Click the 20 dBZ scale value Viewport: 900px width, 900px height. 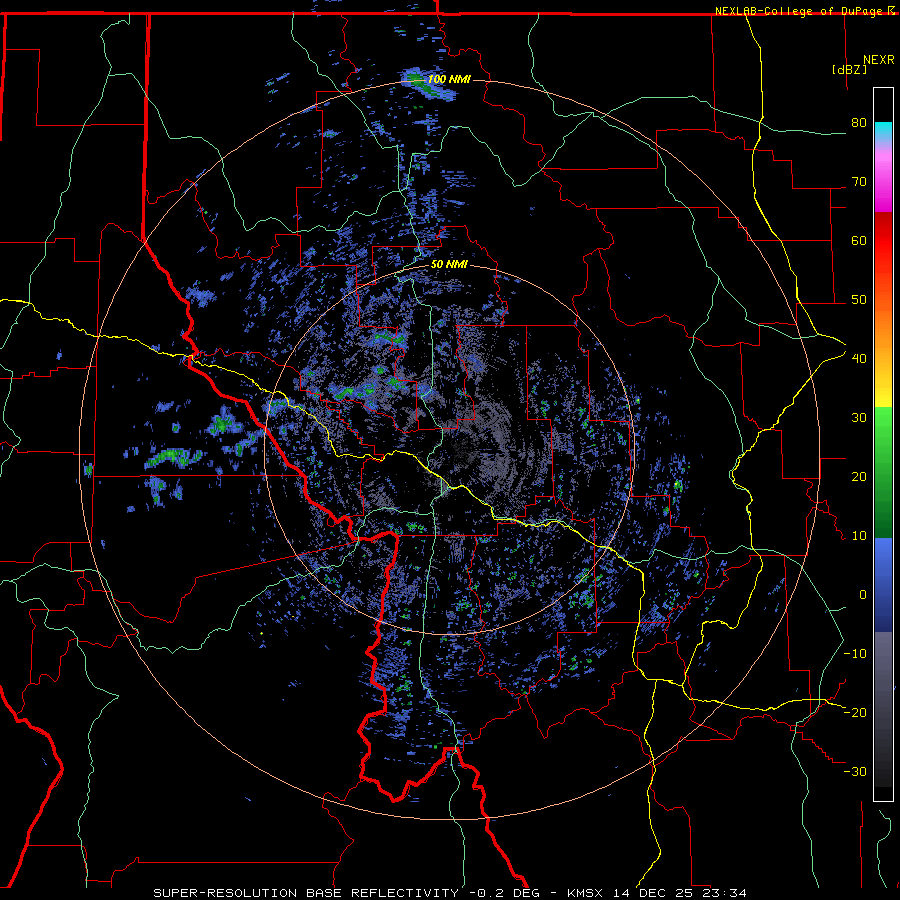(x=859, y=477)
